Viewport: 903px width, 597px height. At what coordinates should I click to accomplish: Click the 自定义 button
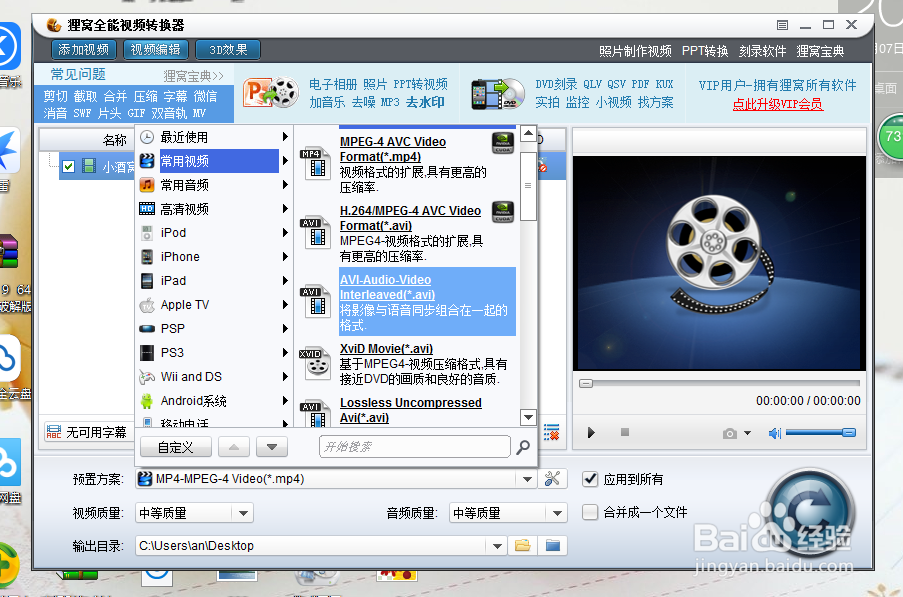tap(176, 447)
